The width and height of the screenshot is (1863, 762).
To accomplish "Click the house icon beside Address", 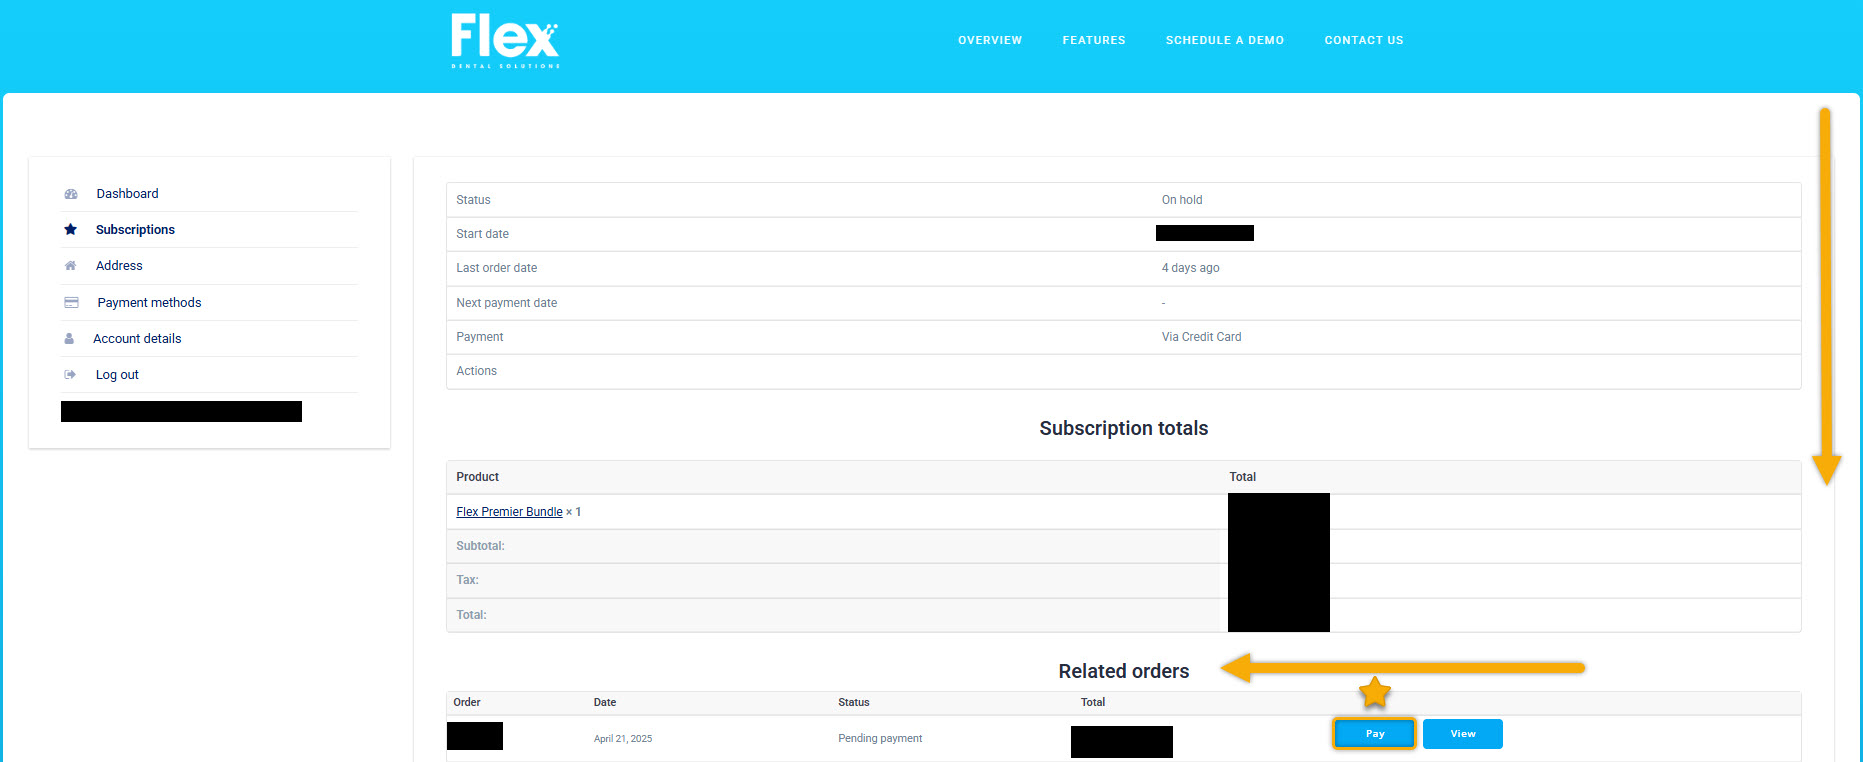I will tap(71, 266).
